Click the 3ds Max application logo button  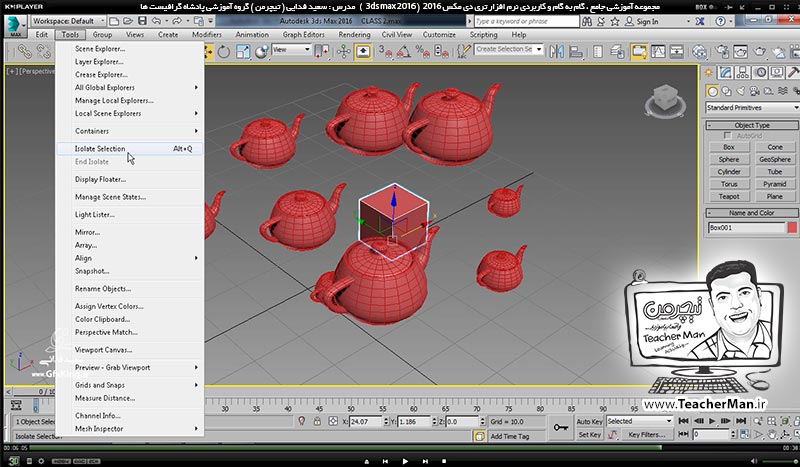(15, 26)
